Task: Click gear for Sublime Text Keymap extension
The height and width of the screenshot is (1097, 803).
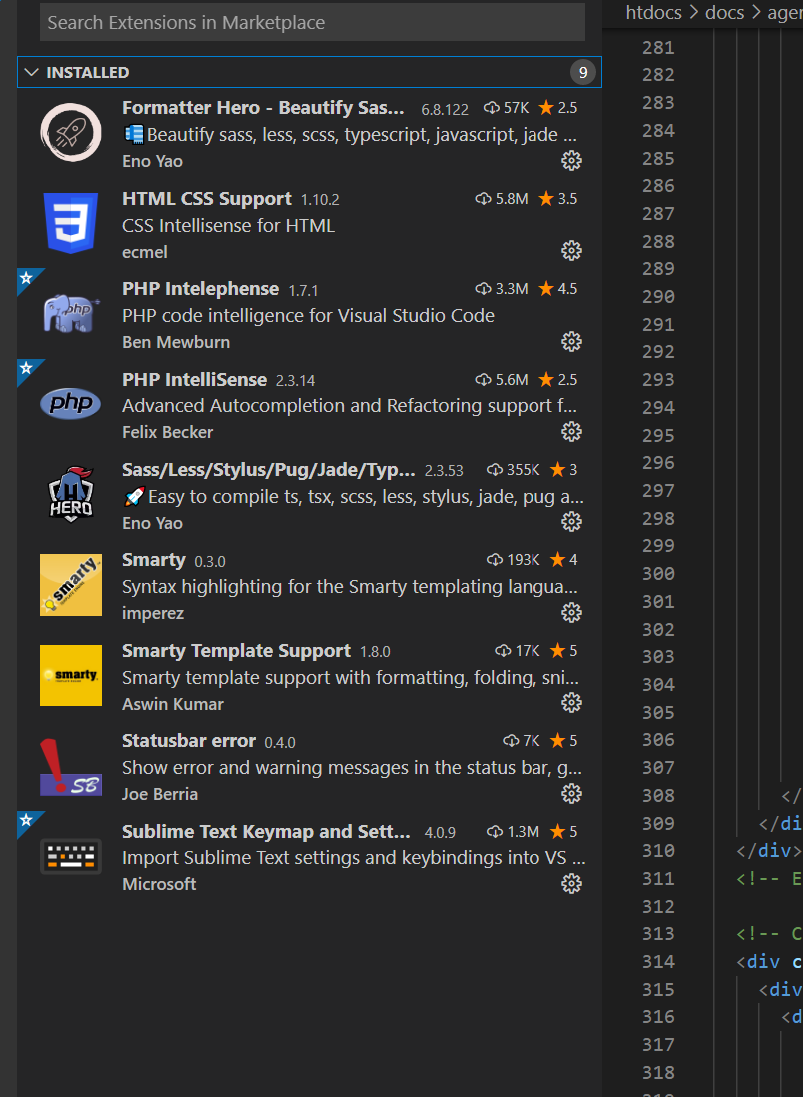Action: (571, 884)
